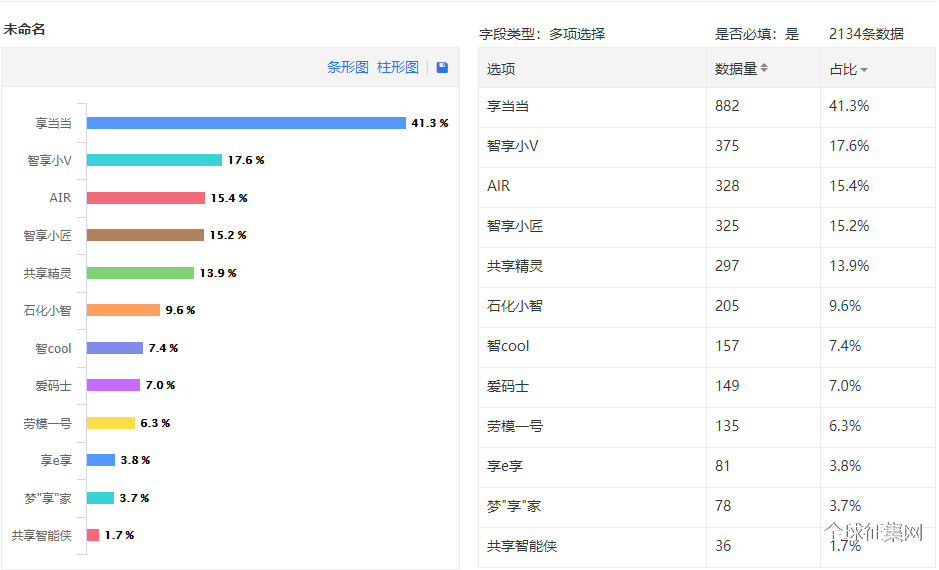This screenshot has height=570, width=939.
Task: Select the 智cool row in table
Action: tap(707, 347)
